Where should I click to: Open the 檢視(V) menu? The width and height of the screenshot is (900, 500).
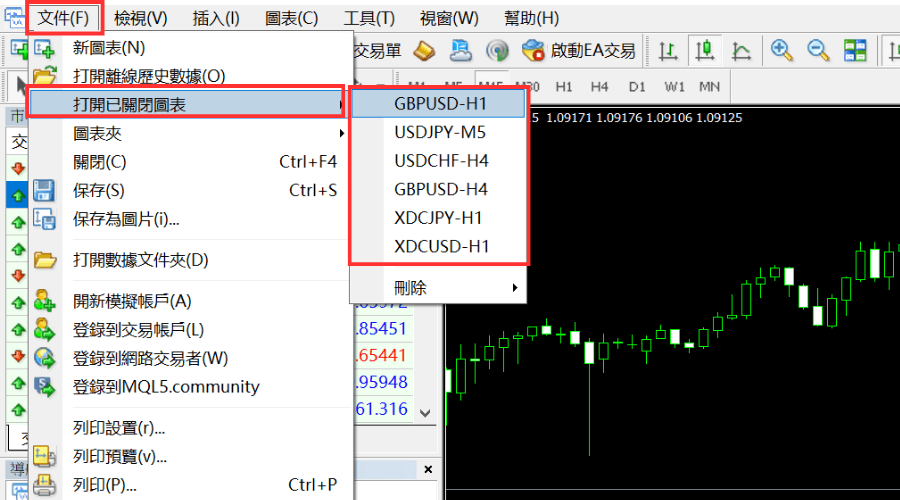pyautogui.click(x=140, y=18)
